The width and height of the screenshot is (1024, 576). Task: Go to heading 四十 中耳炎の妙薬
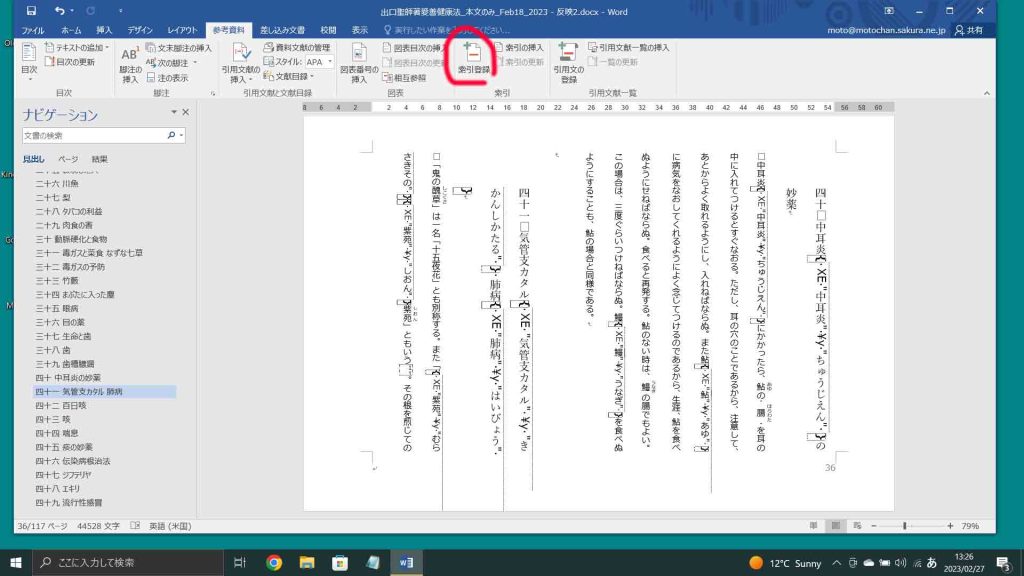pos(68,377)
